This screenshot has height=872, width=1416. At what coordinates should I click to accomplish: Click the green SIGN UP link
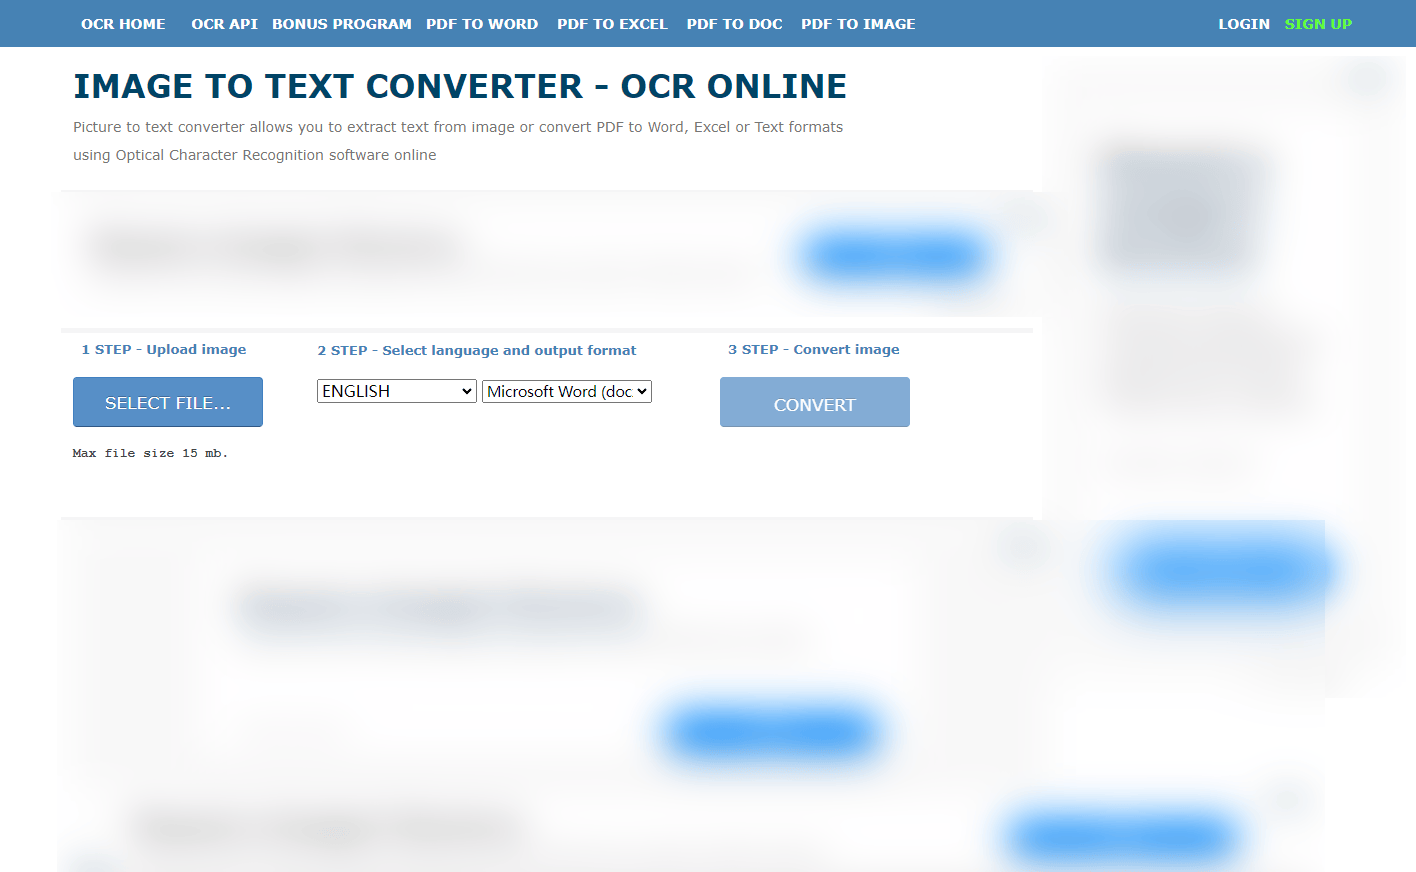tap(1317, 24)
